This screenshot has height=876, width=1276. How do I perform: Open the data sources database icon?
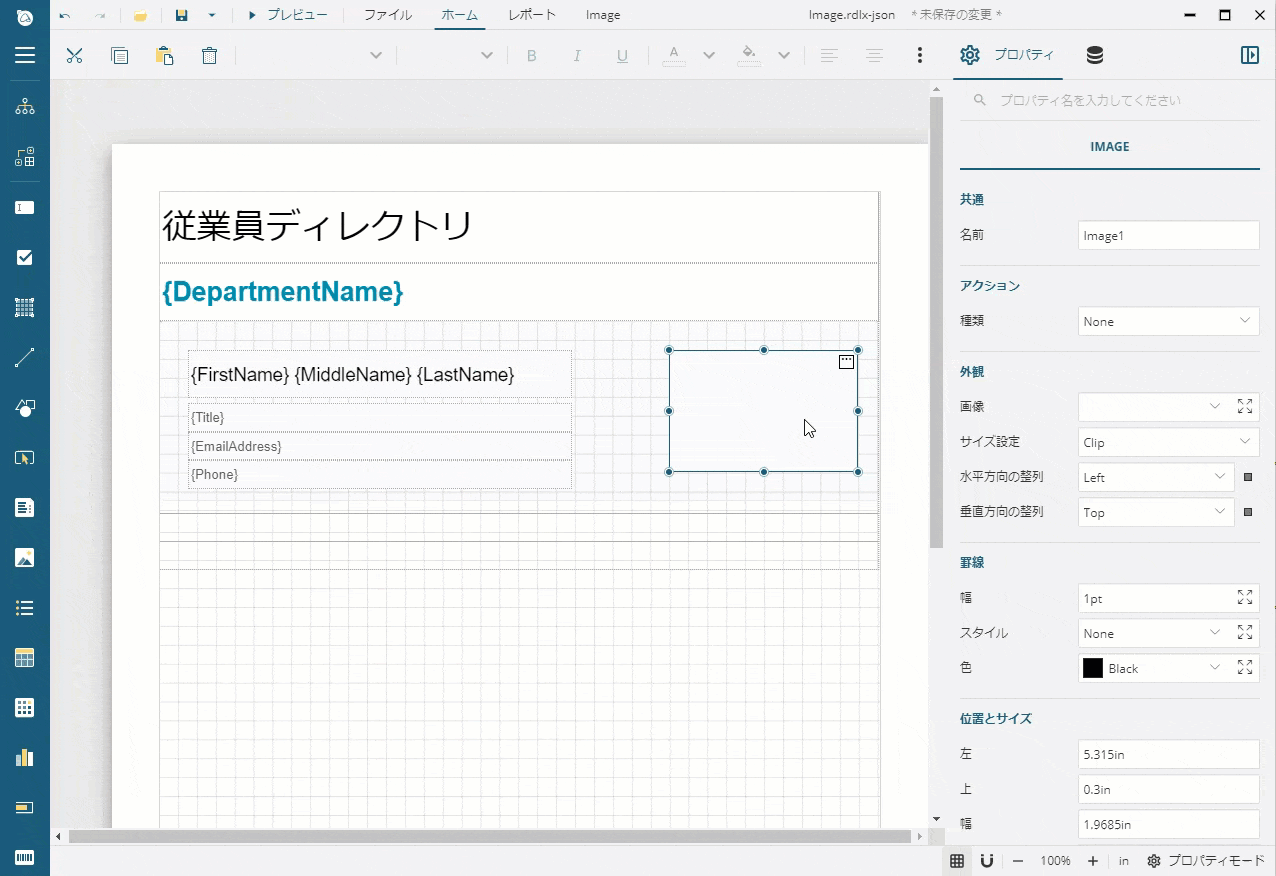tap(1095, 56)
